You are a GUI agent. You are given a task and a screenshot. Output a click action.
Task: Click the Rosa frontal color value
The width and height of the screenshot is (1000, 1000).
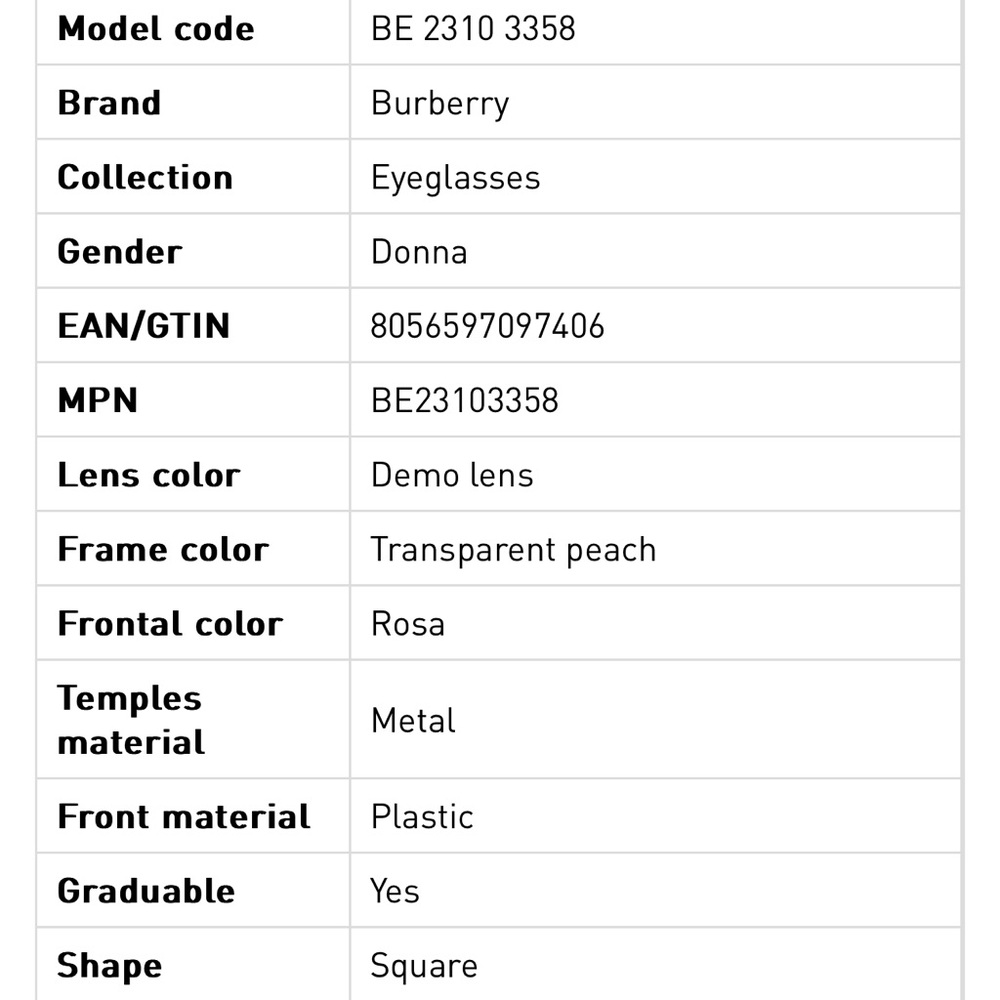pos(408,624)
